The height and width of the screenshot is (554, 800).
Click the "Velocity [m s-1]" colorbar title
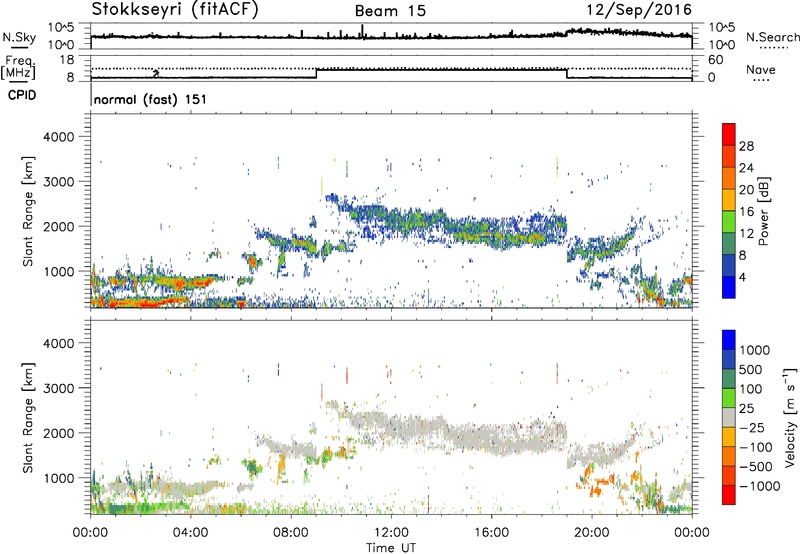[x=790, y=417]
